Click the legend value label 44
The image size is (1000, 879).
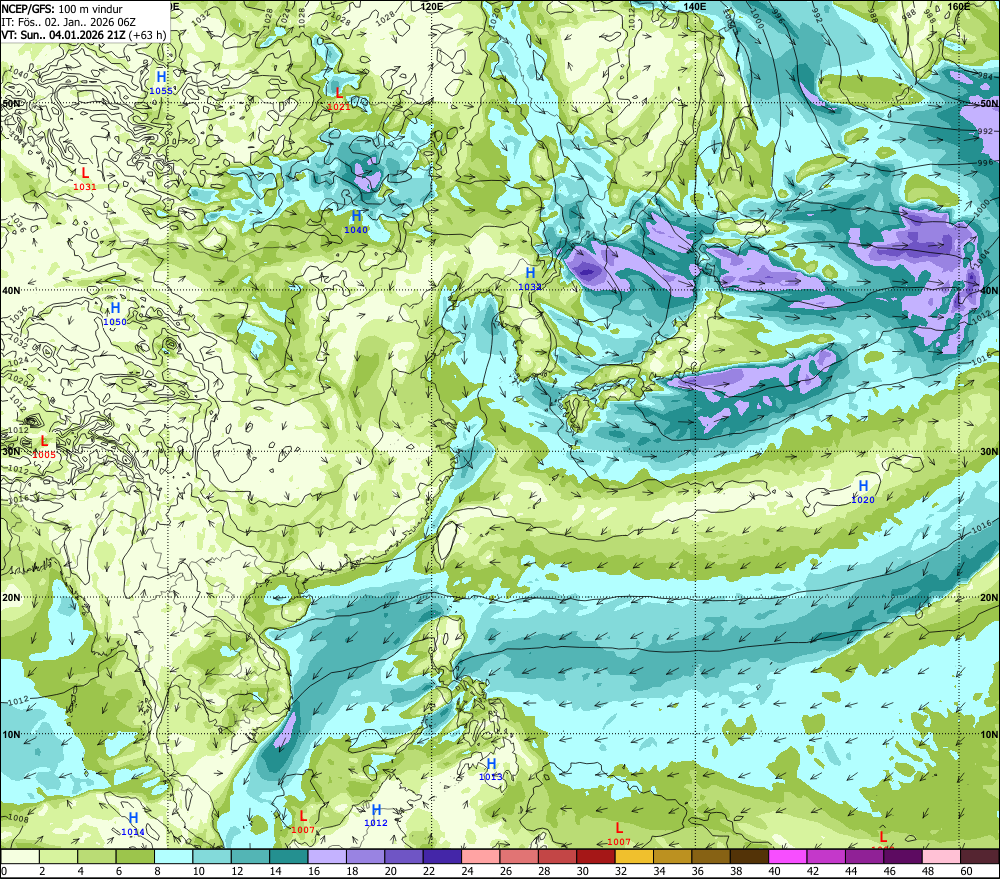tap(851, 871)
